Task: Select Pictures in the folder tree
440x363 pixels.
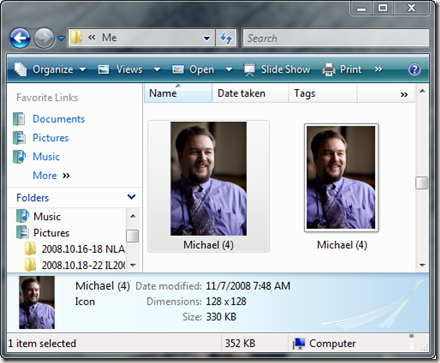Action: point(51,233)
